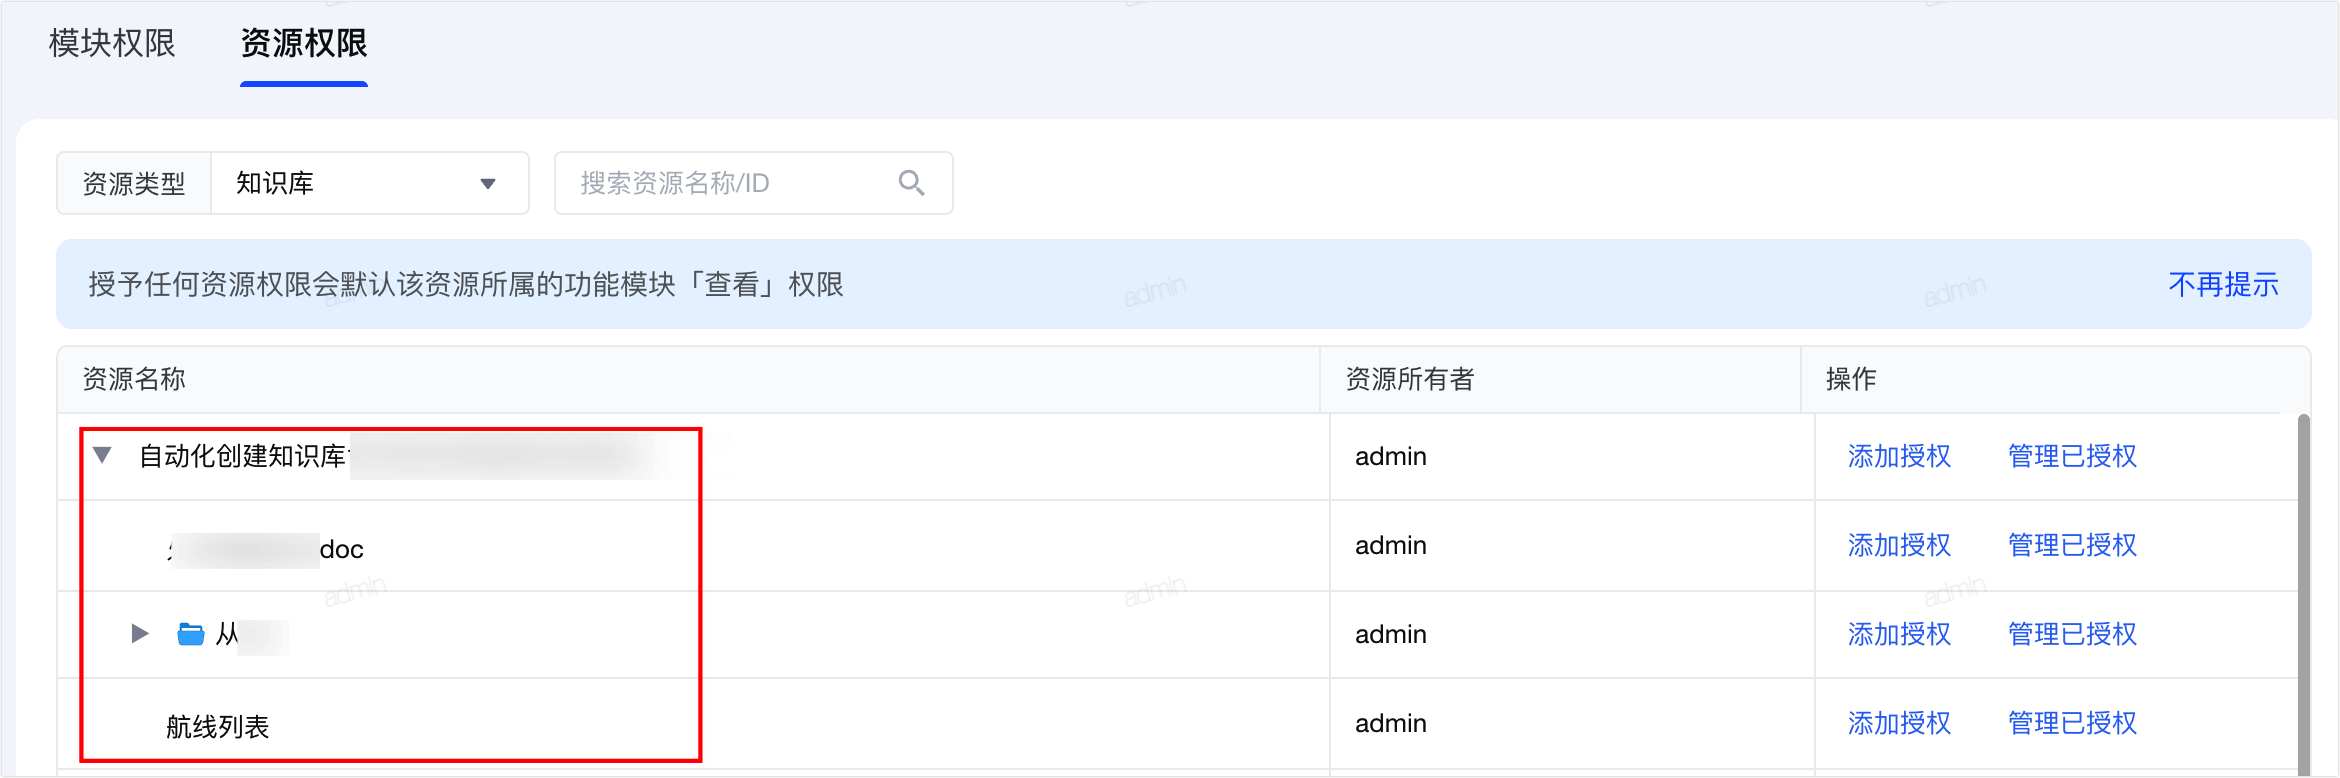Viewport: 2340px width, 778px height.
Task: Click the 授予任何资源权限 notice text
Action: (x=466, y=285)
